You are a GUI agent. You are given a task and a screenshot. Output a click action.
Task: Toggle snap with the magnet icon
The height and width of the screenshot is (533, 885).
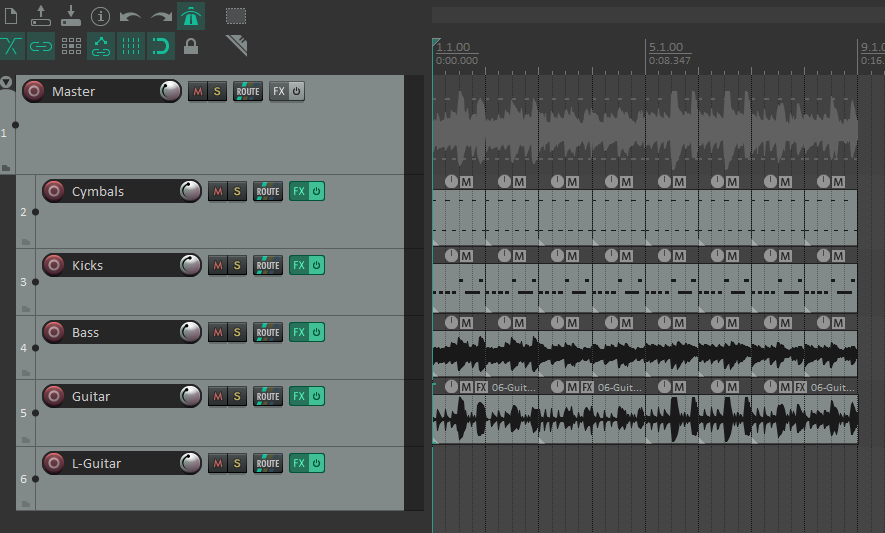click(x=161, y=46)
